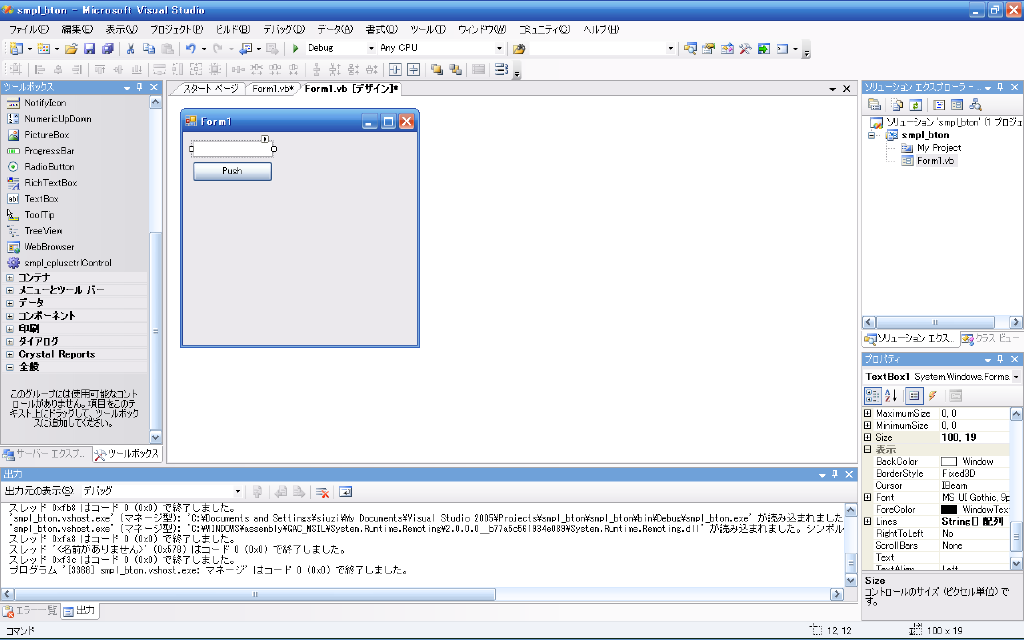This screenshot has width=1024, height=640.
Task: Switch to the スタート ページ tab
Action: (210, 89)
